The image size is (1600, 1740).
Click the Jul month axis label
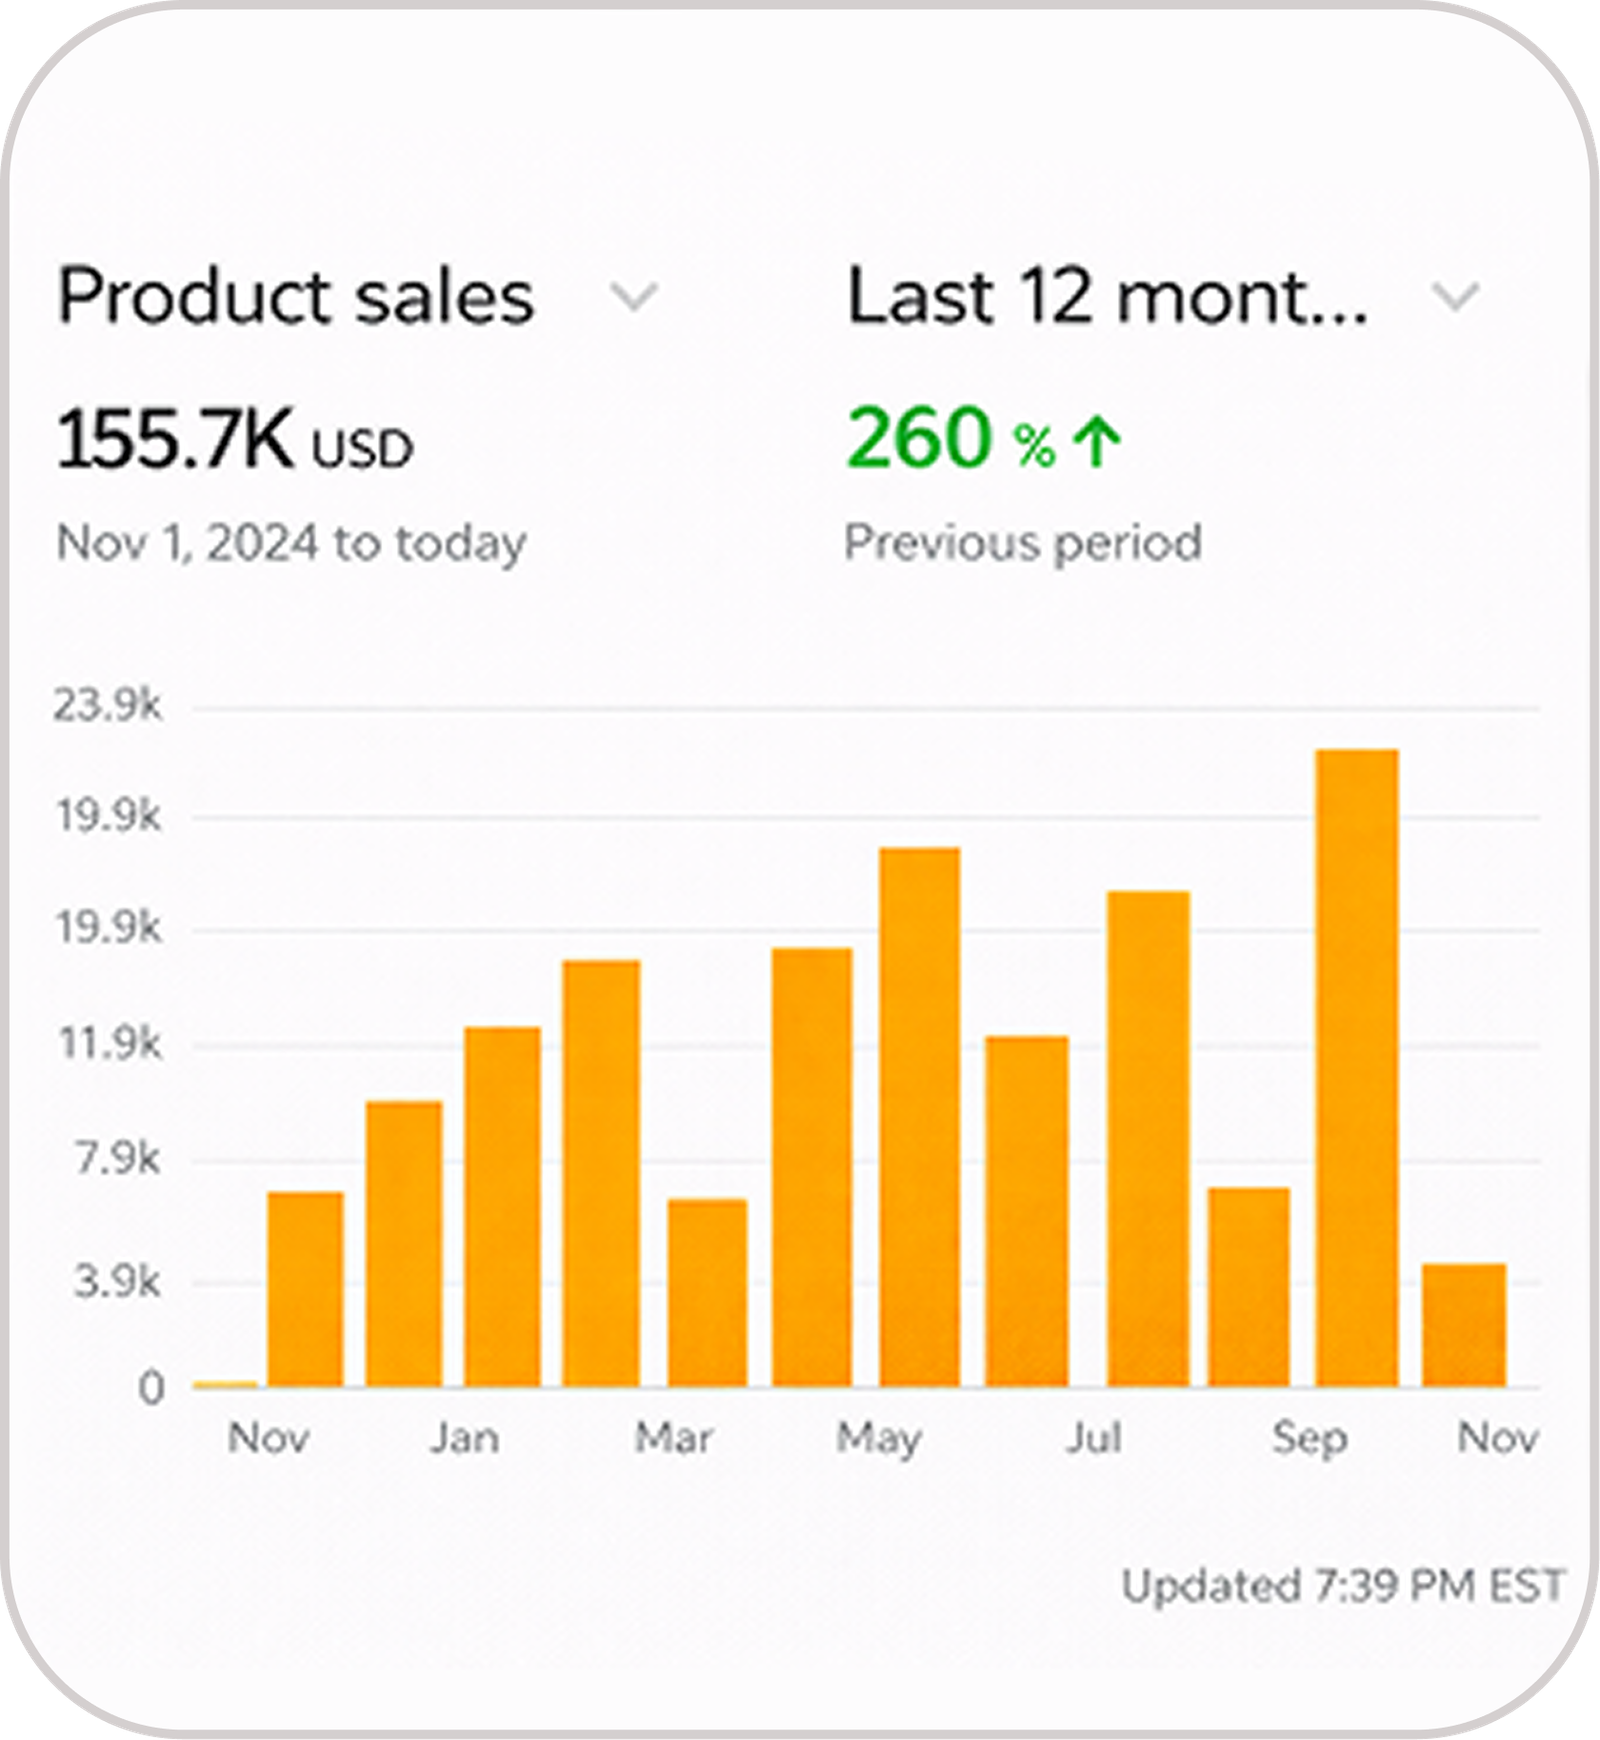click(1093, 1438)
